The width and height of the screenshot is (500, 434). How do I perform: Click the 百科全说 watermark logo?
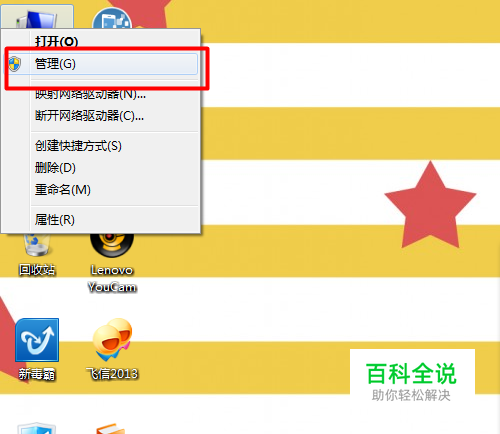[412, 381]
